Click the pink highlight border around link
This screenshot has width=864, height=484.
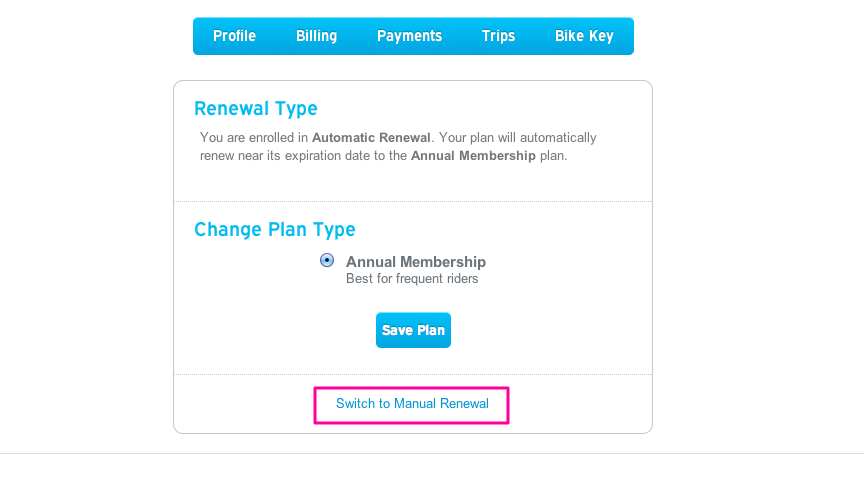click(x=412, y=388)
